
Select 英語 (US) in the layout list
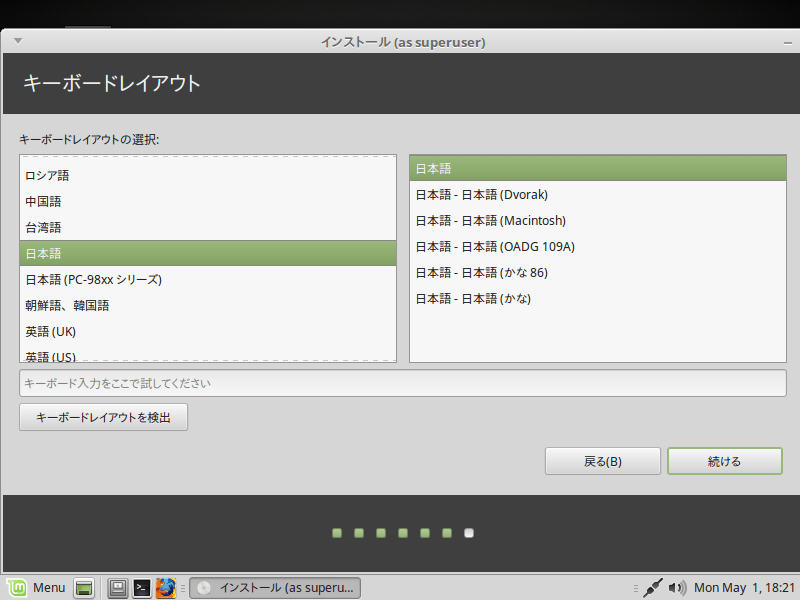pos(208,356)
